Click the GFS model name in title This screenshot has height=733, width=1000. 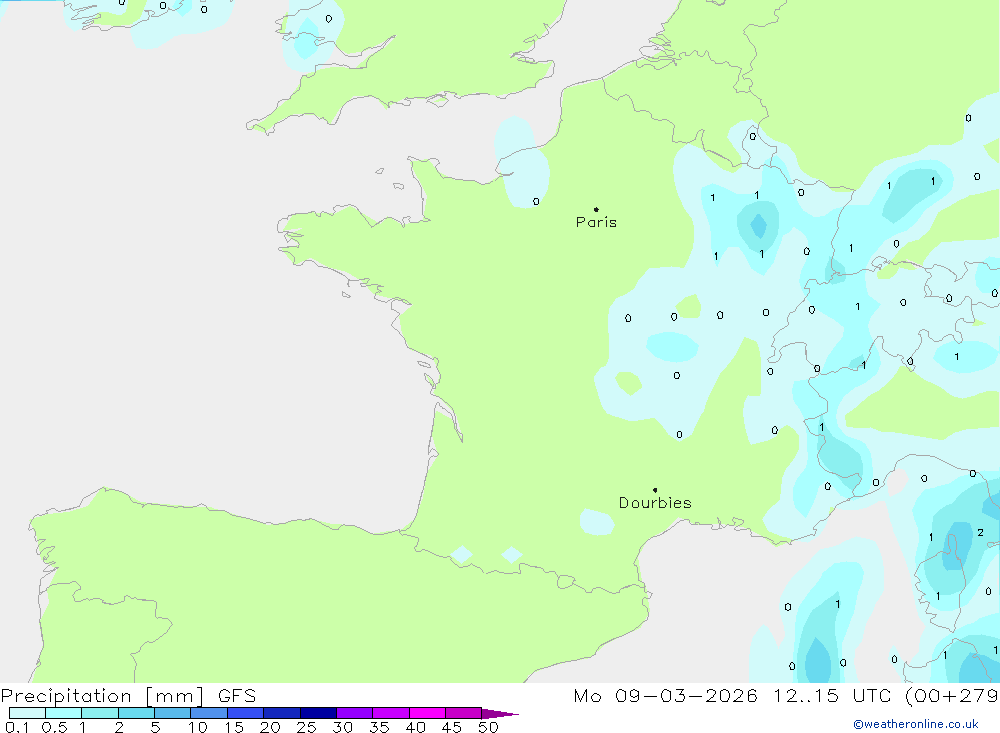(x=237, y=696)
